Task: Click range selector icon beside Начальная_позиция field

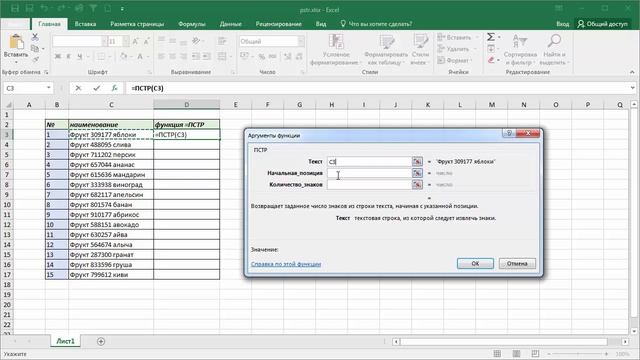Action: click(x=417, y=173)
